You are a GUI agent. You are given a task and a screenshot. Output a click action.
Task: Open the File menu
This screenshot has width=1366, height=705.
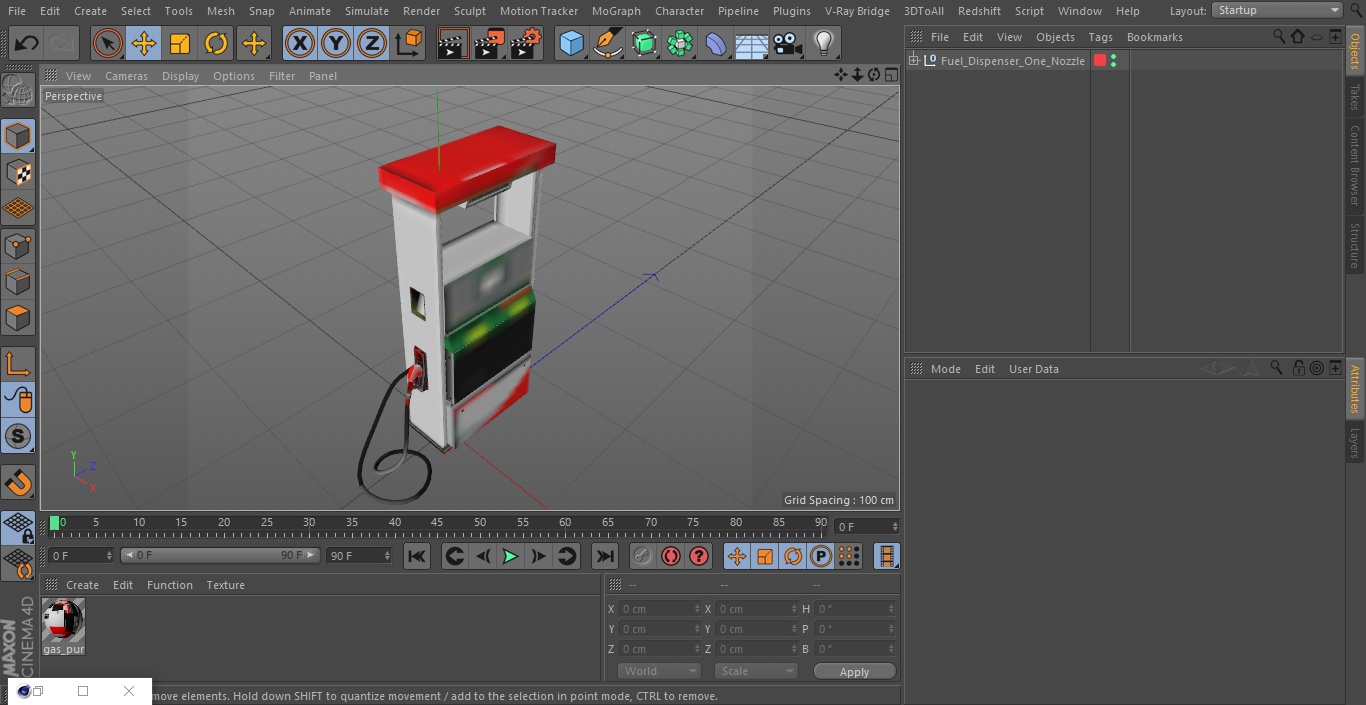(x=17, y=11)
